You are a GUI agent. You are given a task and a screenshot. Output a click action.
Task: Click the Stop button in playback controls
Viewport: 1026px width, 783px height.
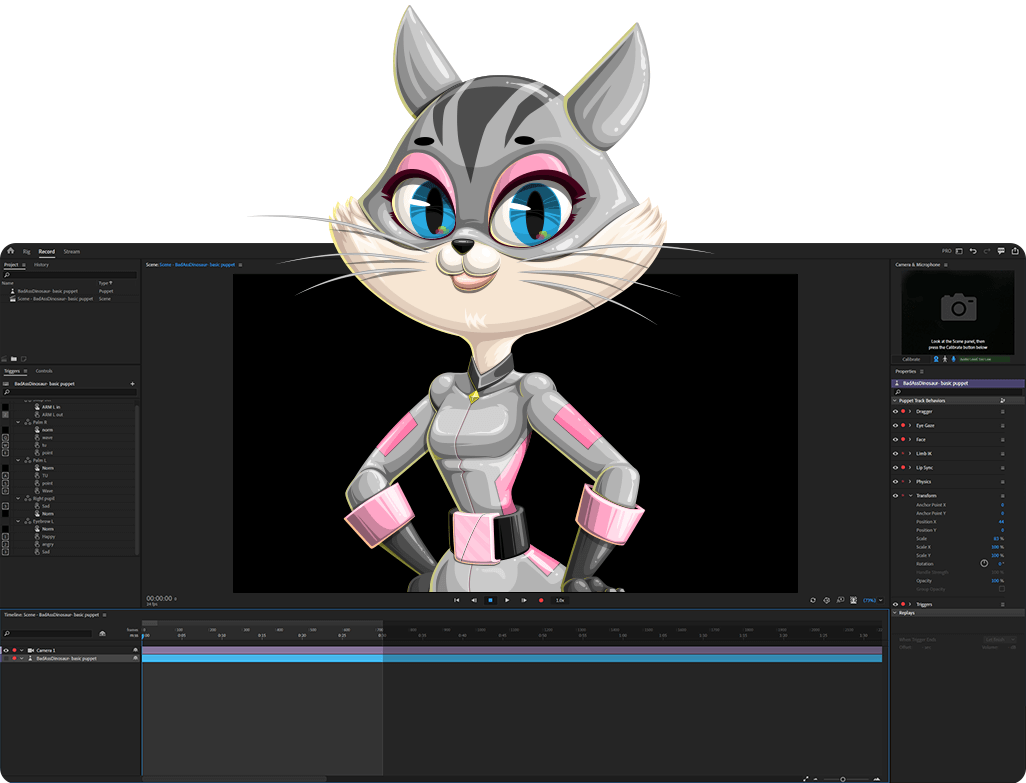[x=490, y=600]
